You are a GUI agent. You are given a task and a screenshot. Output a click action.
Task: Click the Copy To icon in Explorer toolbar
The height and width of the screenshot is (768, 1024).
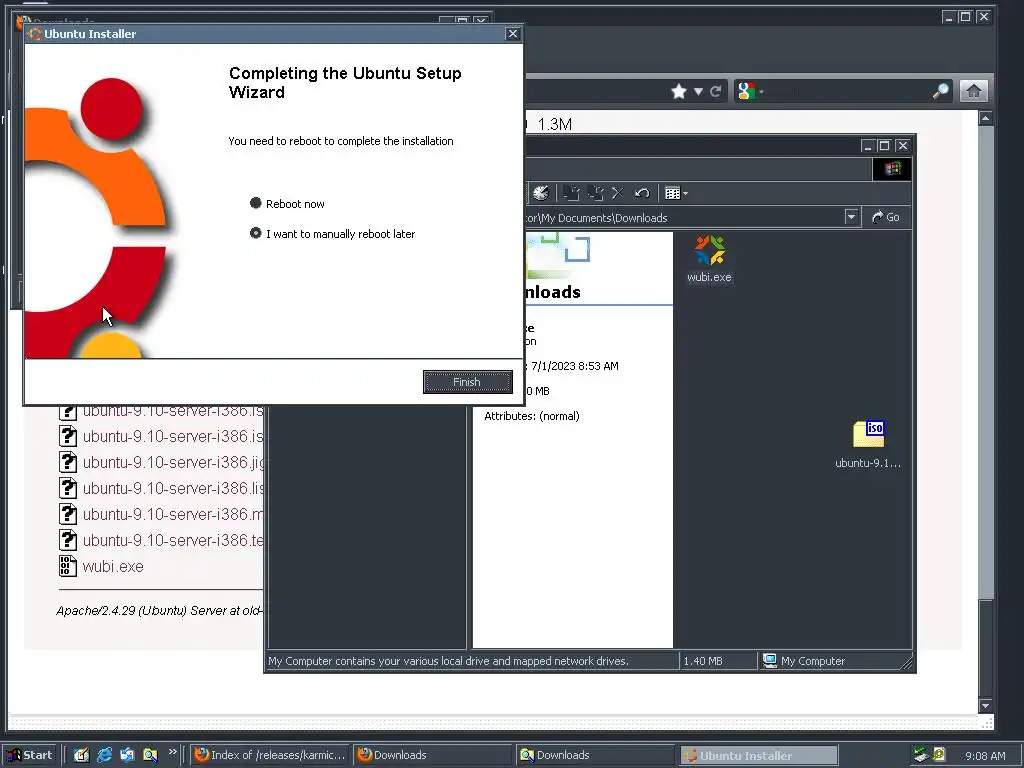click(x=595, y=193)
